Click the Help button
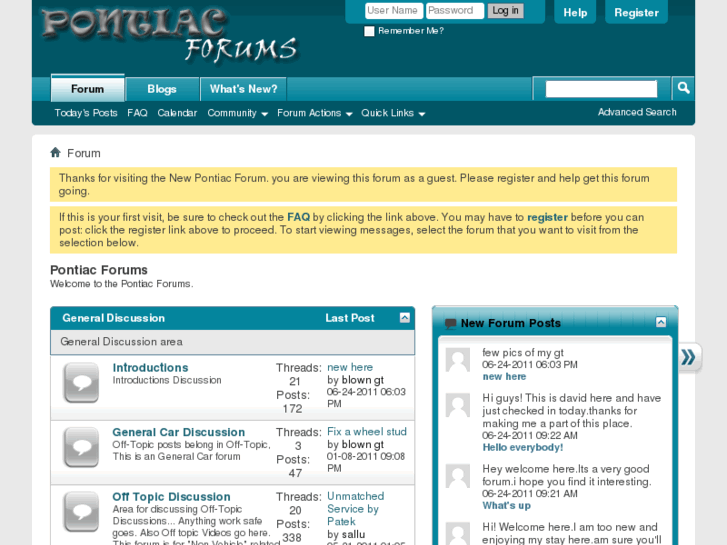Image resolution: width=727 pixels, height=545 pixels. click(575, 13)
